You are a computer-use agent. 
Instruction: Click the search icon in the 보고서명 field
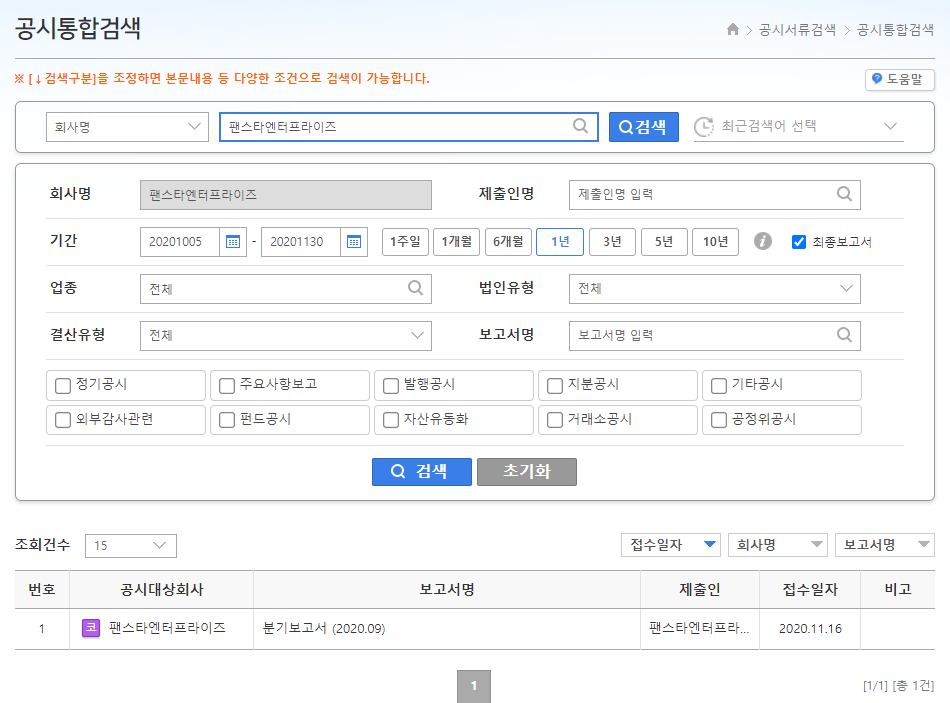click(846, 335)
